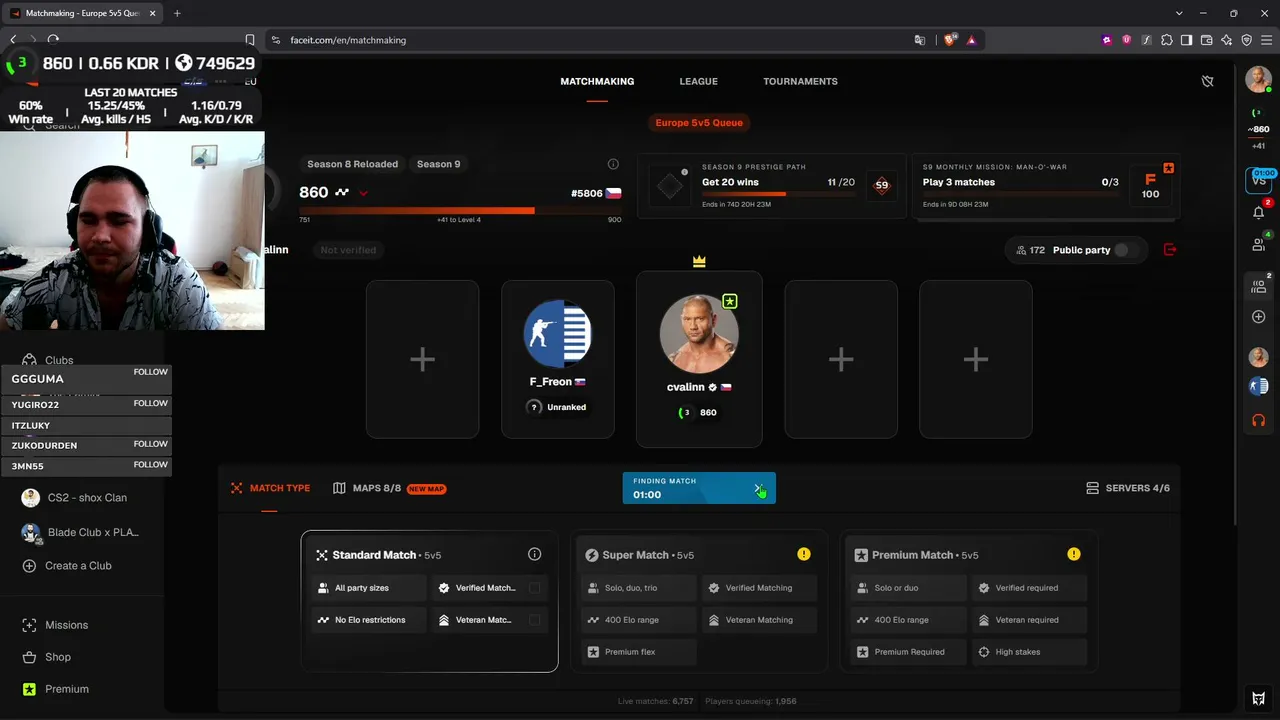Viewport: 1280px width, 720px height.
Task: Add a player in the last empty slot
Action: (975, 359)
